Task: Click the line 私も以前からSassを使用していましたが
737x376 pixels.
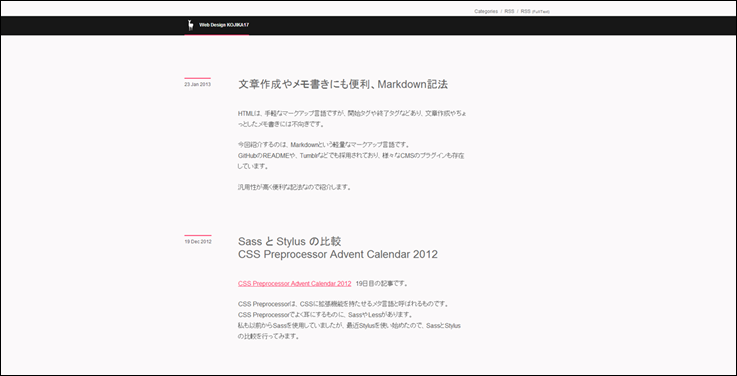Action: click(x=349, y=325)
